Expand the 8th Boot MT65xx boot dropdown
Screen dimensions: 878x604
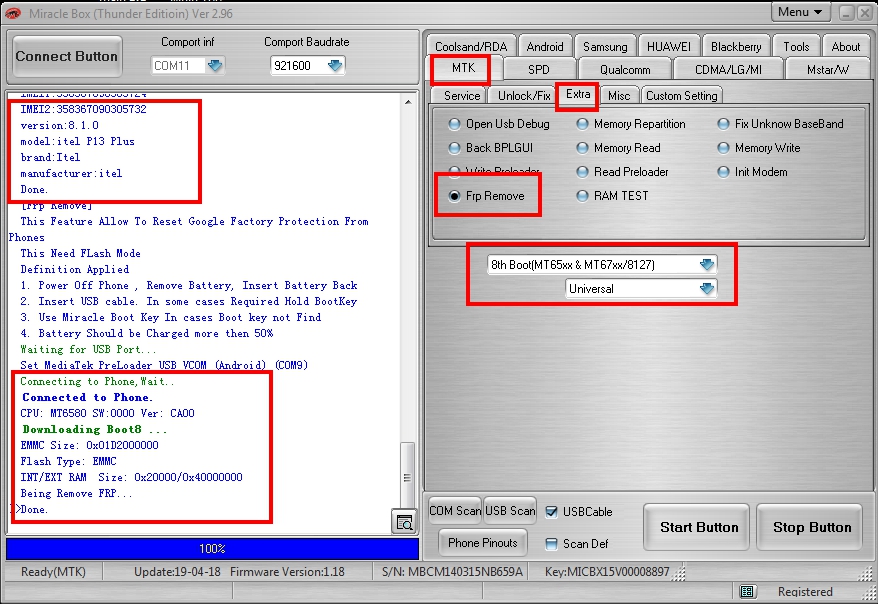[707, 264]
